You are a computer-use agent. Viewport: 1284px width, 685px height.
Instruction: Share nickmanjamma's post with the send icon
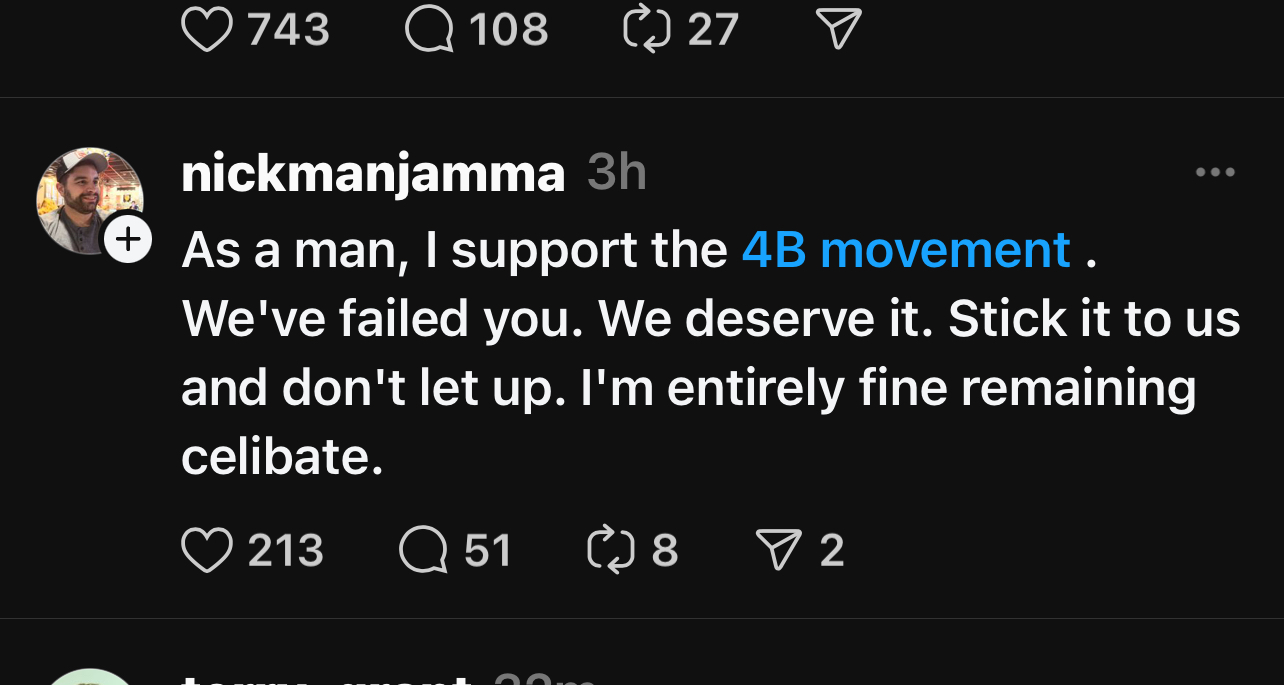(779, 551)
